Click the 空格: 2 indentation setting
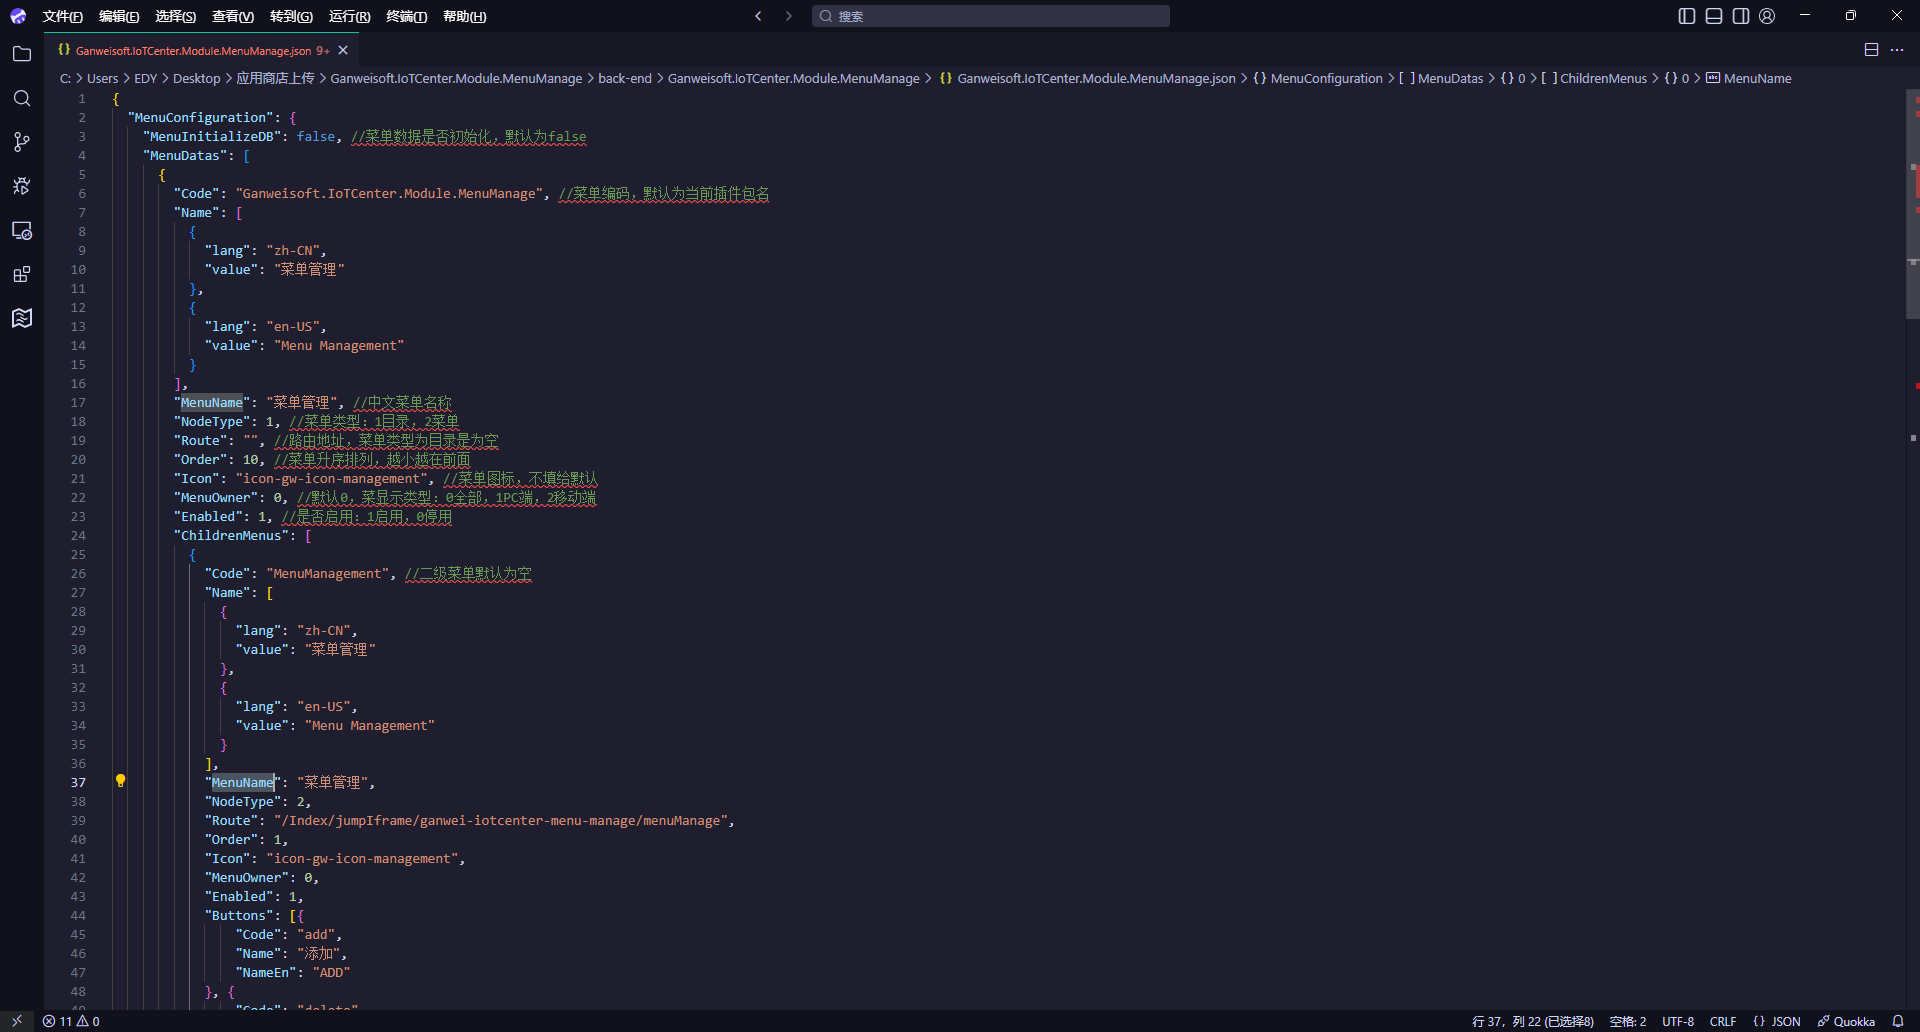Screen dimensions: 1920x1032 click(x=1628, y=1021)
